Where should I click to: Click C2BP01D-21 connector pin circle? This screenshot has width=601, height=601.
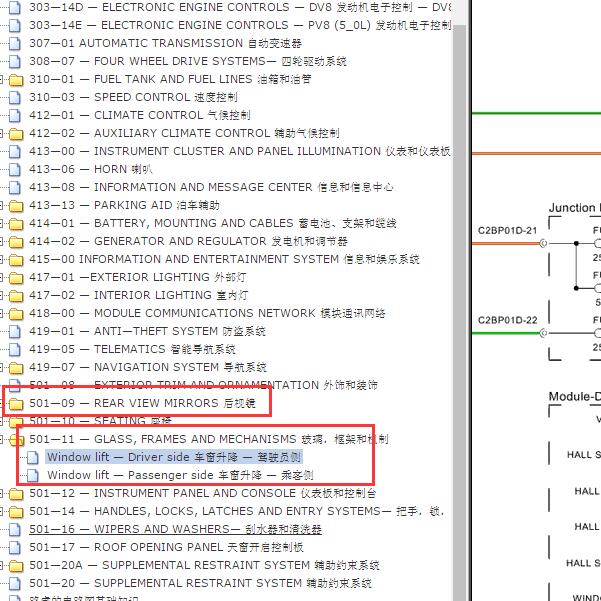[543, 243]
